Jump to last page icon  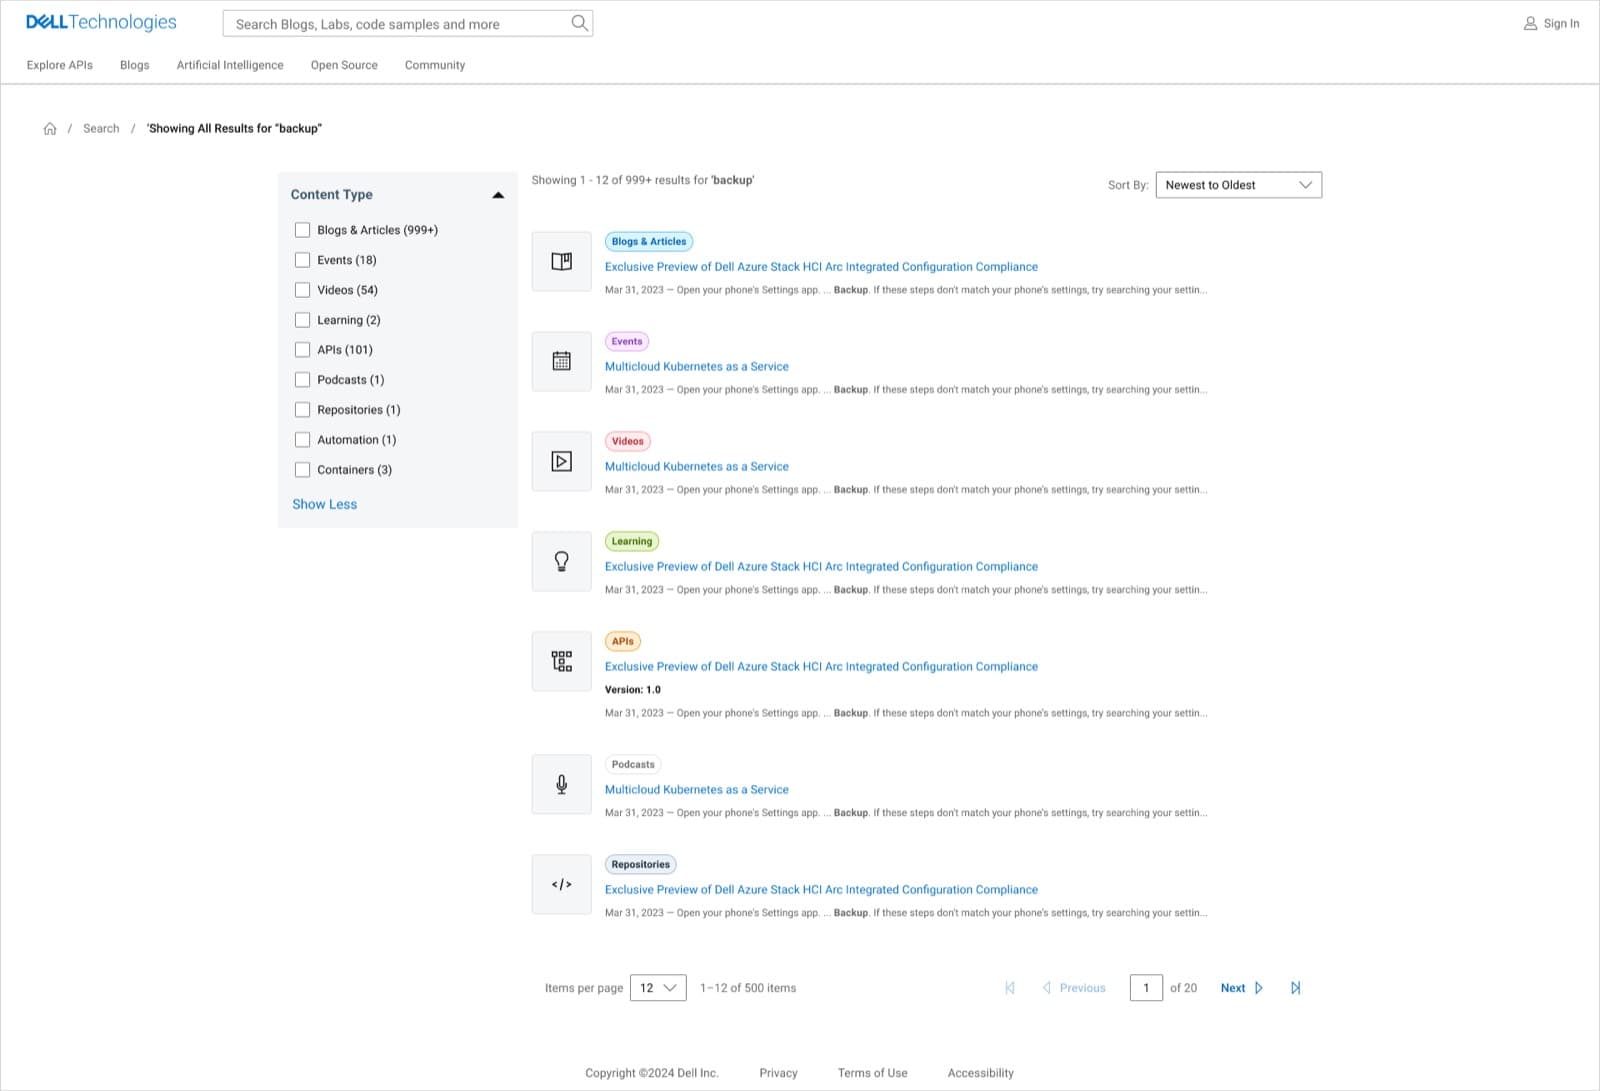(1296, 988)
